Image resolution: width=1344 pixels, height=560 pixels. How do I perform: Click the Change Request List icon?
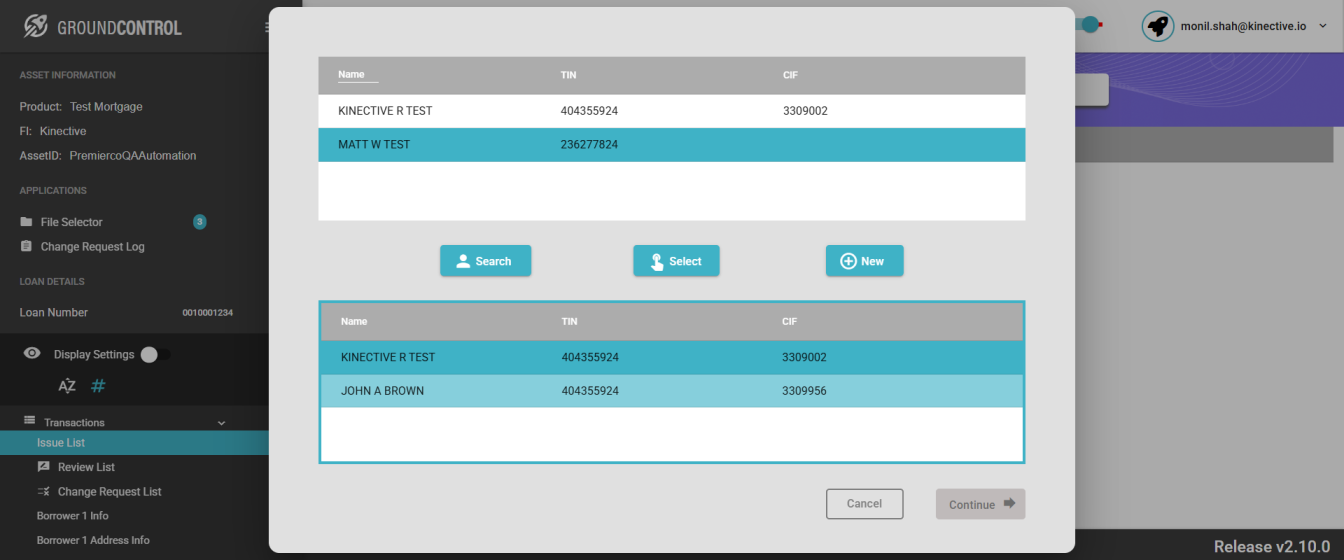tap(43, 491)
